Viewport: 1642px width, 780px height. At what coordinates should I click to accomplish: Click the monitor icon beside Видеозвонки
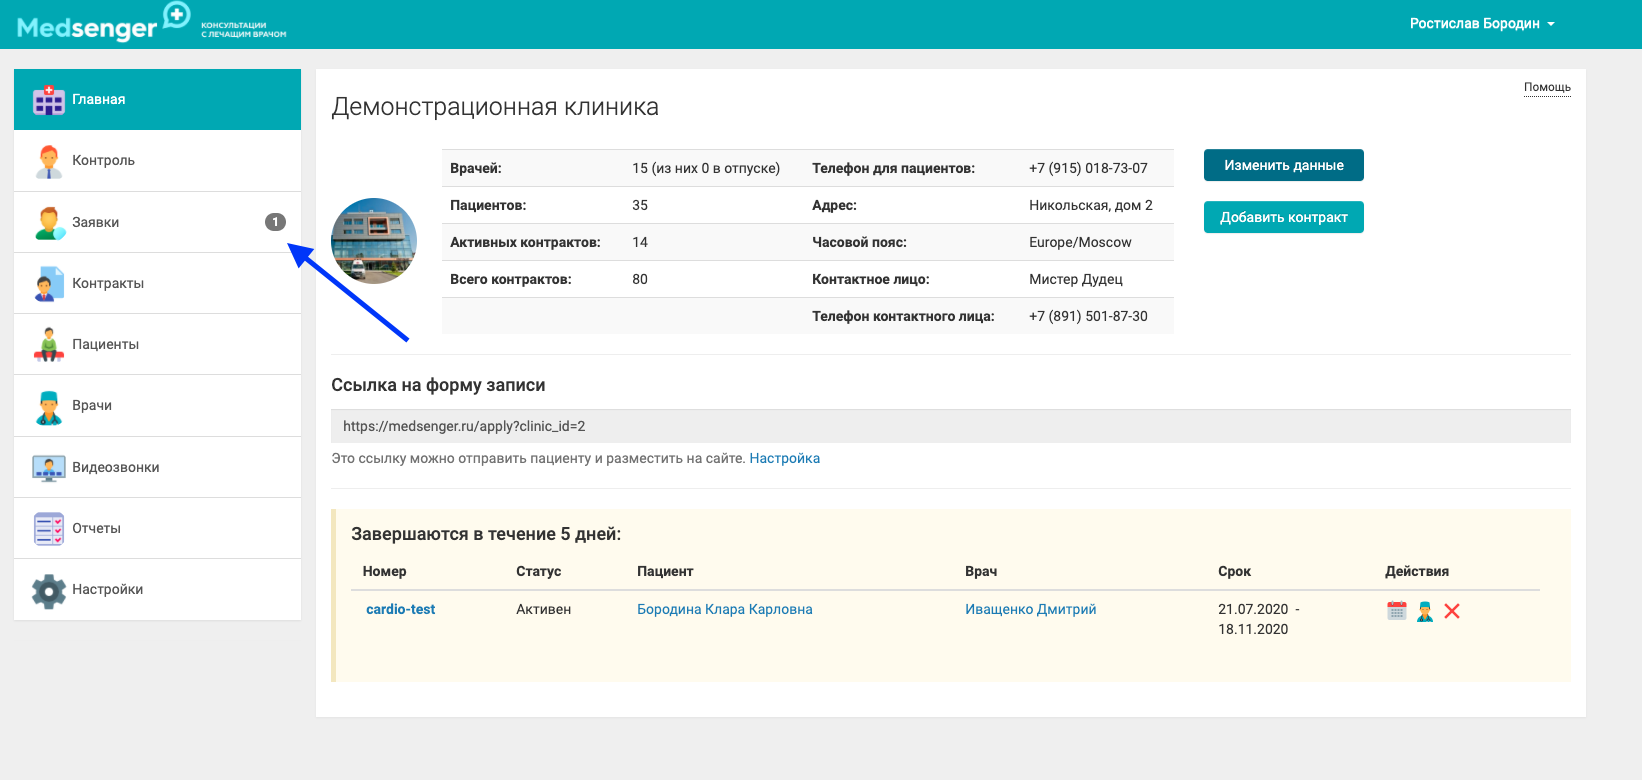pos(48,468)
